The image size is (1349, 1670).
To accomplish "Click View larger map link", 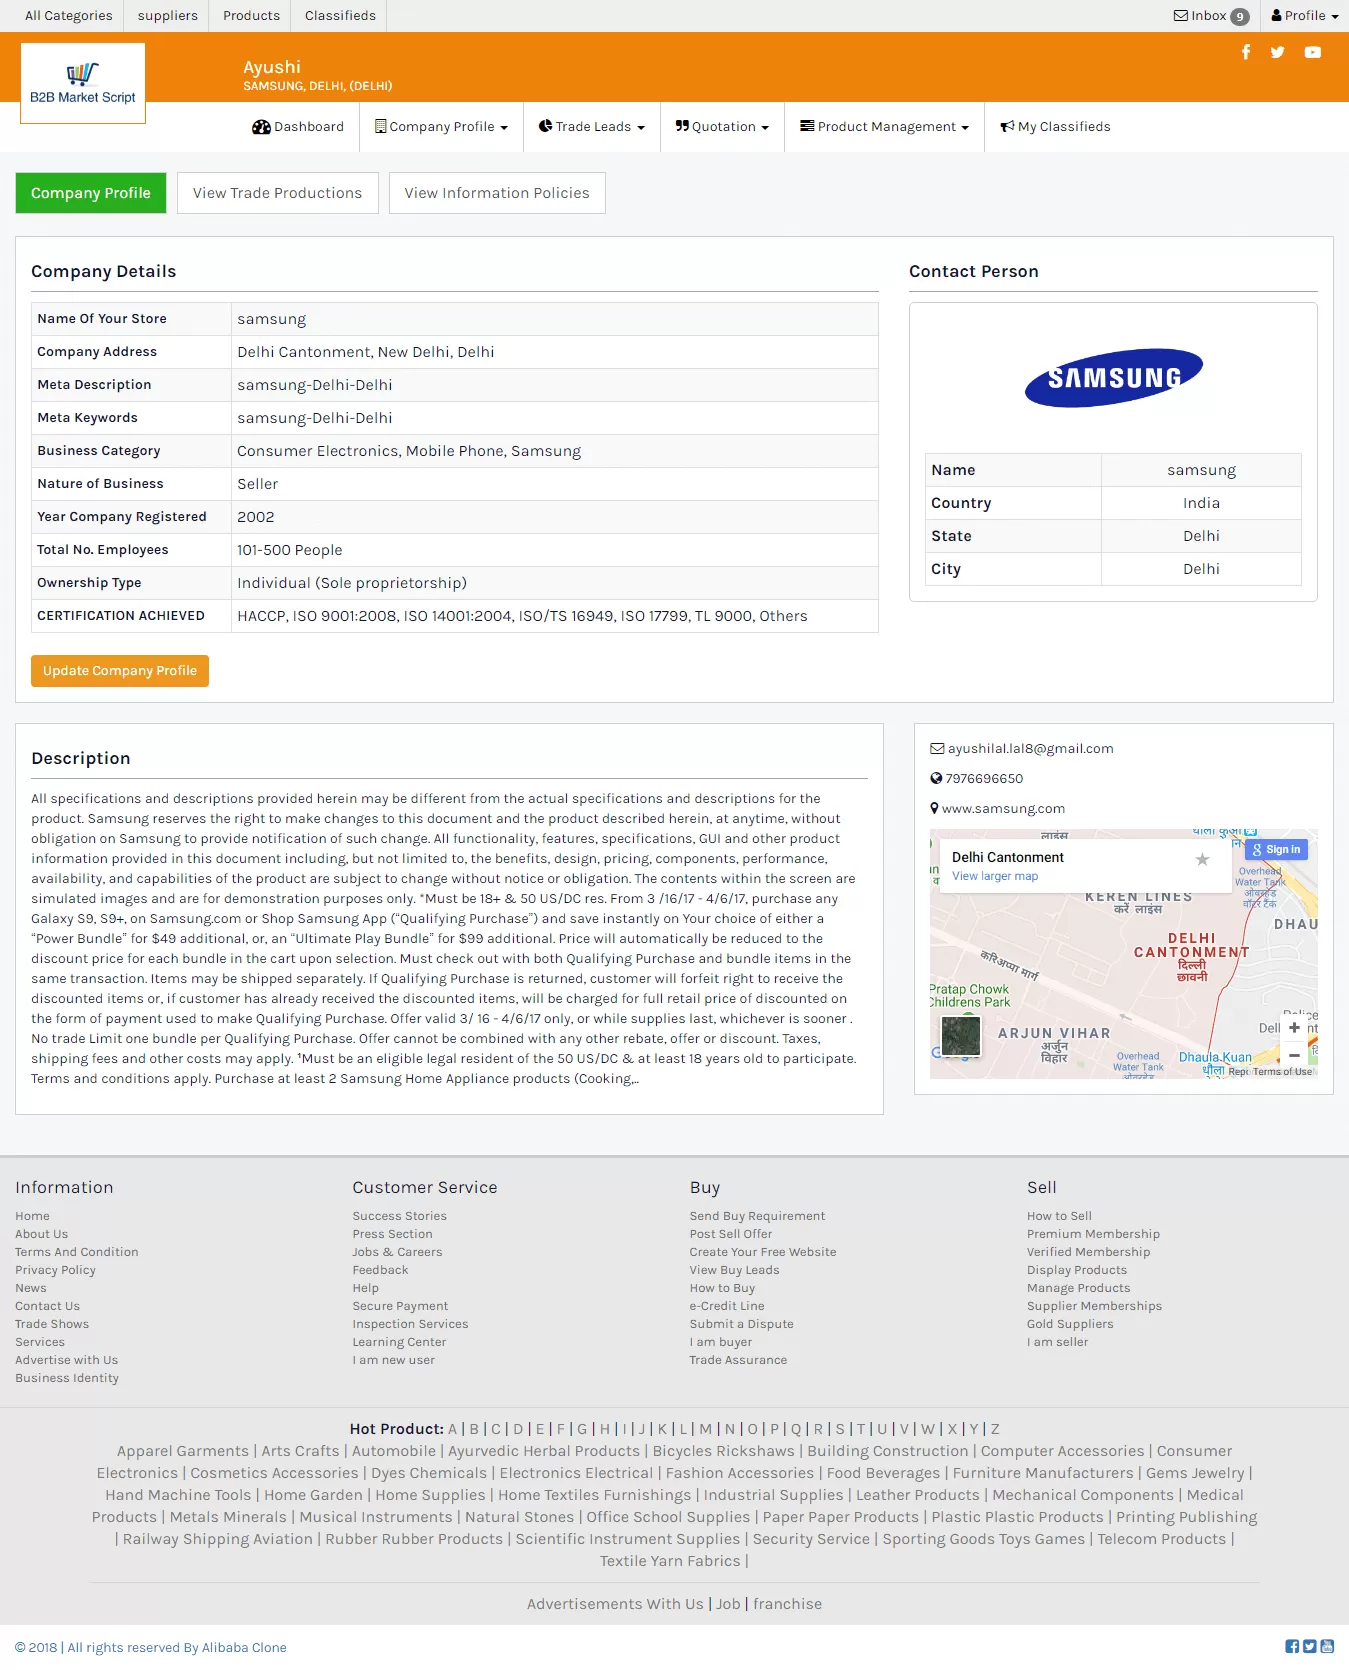I will 995,876.
